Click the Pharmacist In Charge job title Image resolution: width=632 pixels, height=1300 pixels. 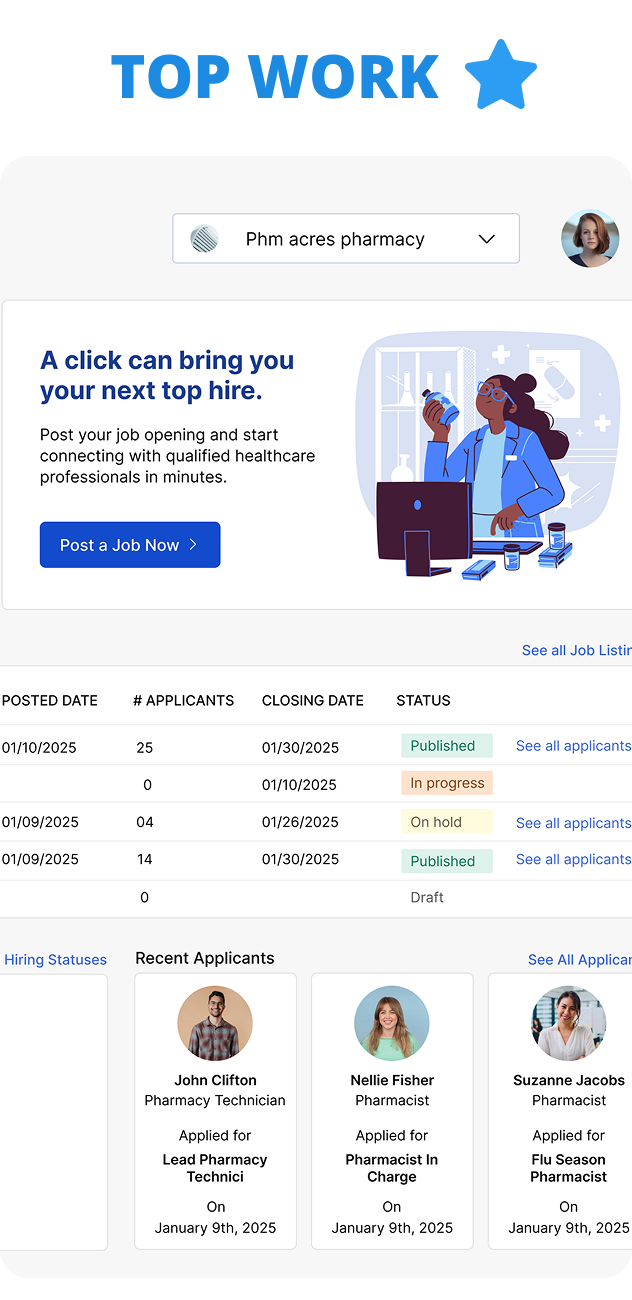(392, 1168)
